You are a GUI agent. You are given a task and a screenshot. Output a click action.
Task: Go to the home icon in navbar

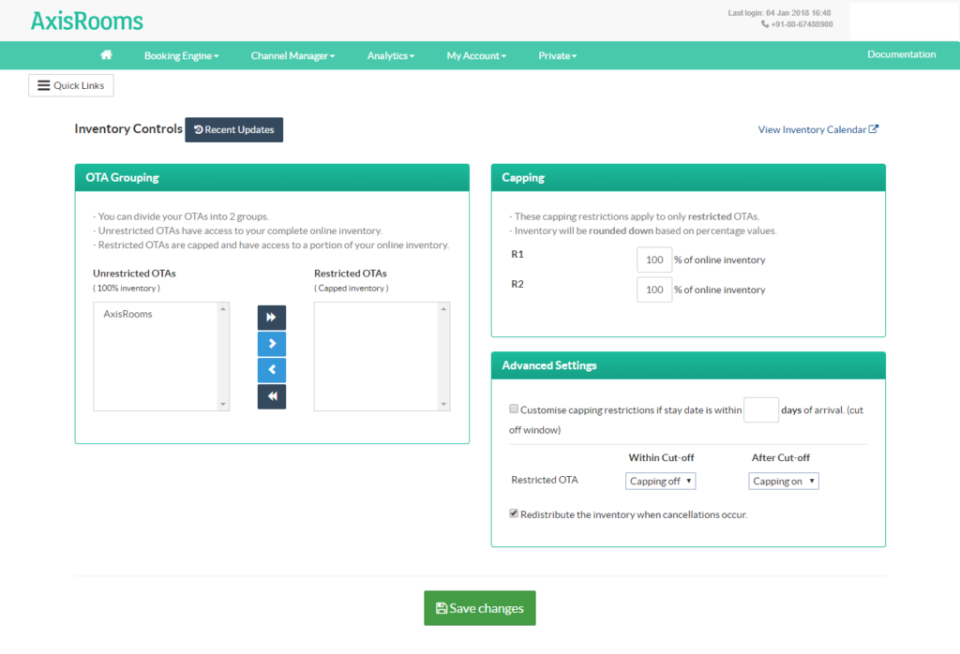tap(107, 55)
